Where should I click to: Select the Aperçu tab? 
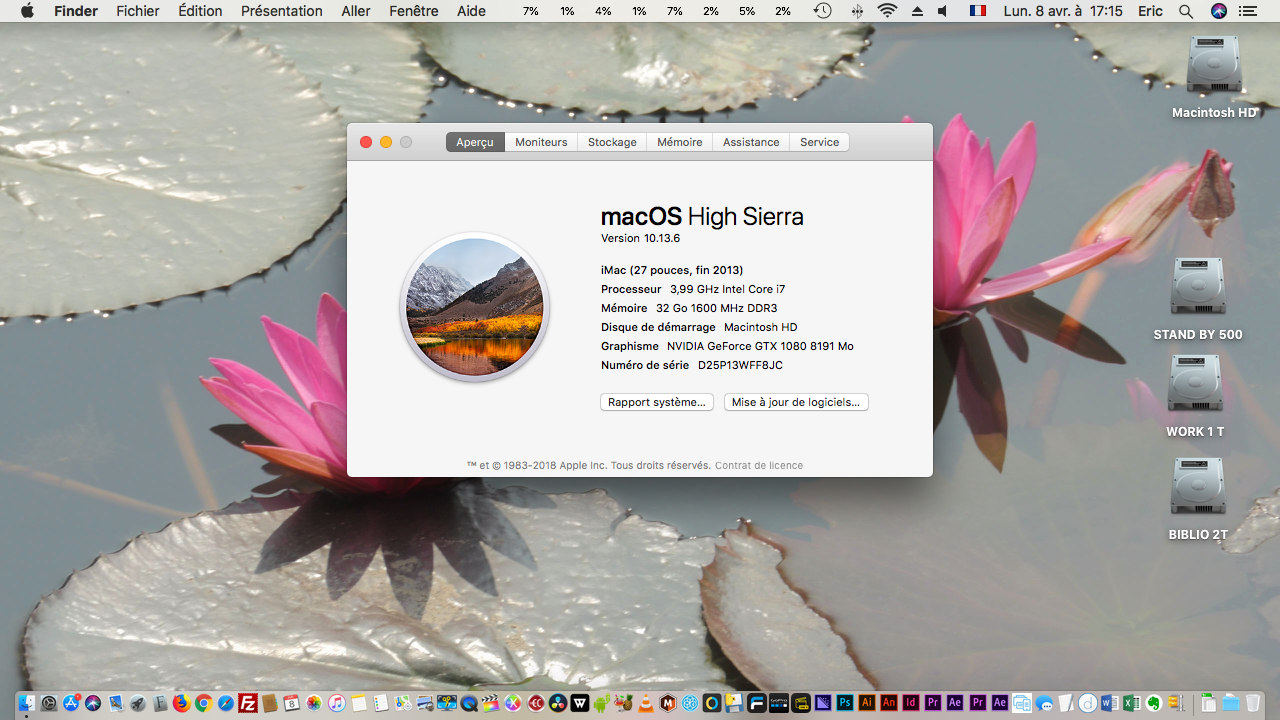475,142
